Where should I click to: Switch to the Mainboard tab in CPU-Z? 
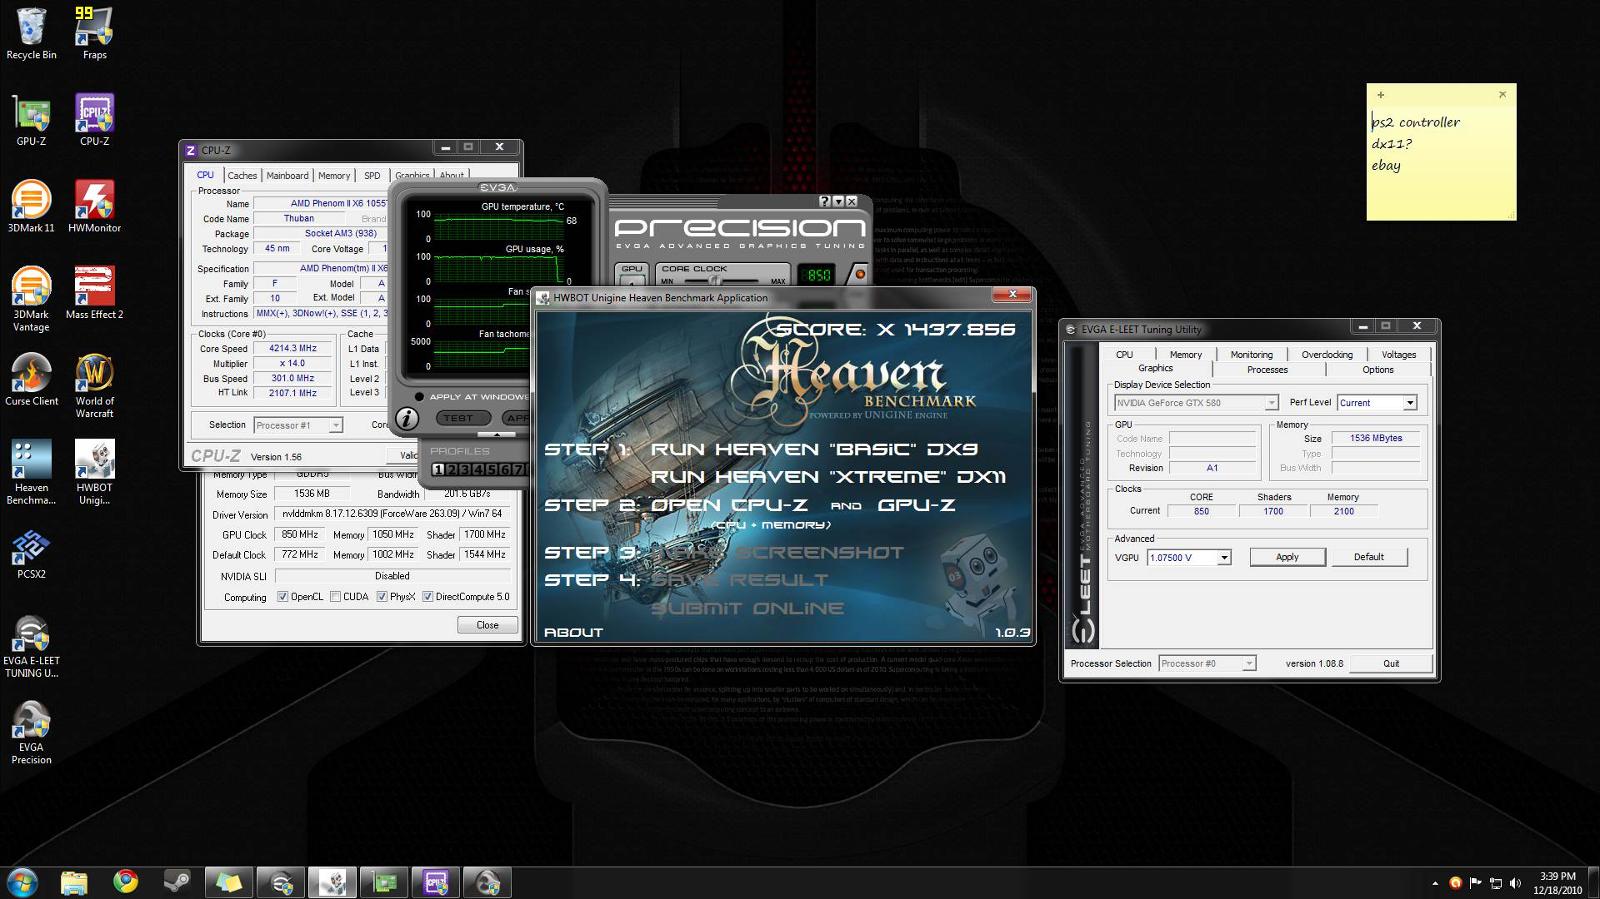coord(287,175)
